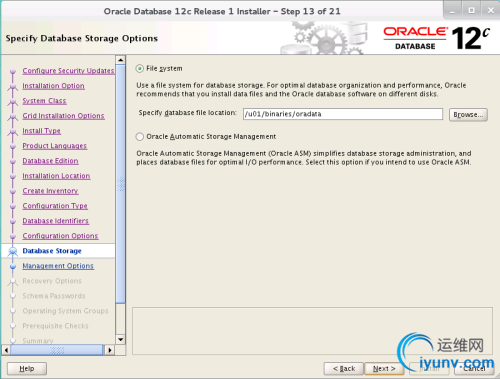Viewport: 500px width, 379px height.
Task: Jump to Database Edition step
Action: click(x=50, y=161)
